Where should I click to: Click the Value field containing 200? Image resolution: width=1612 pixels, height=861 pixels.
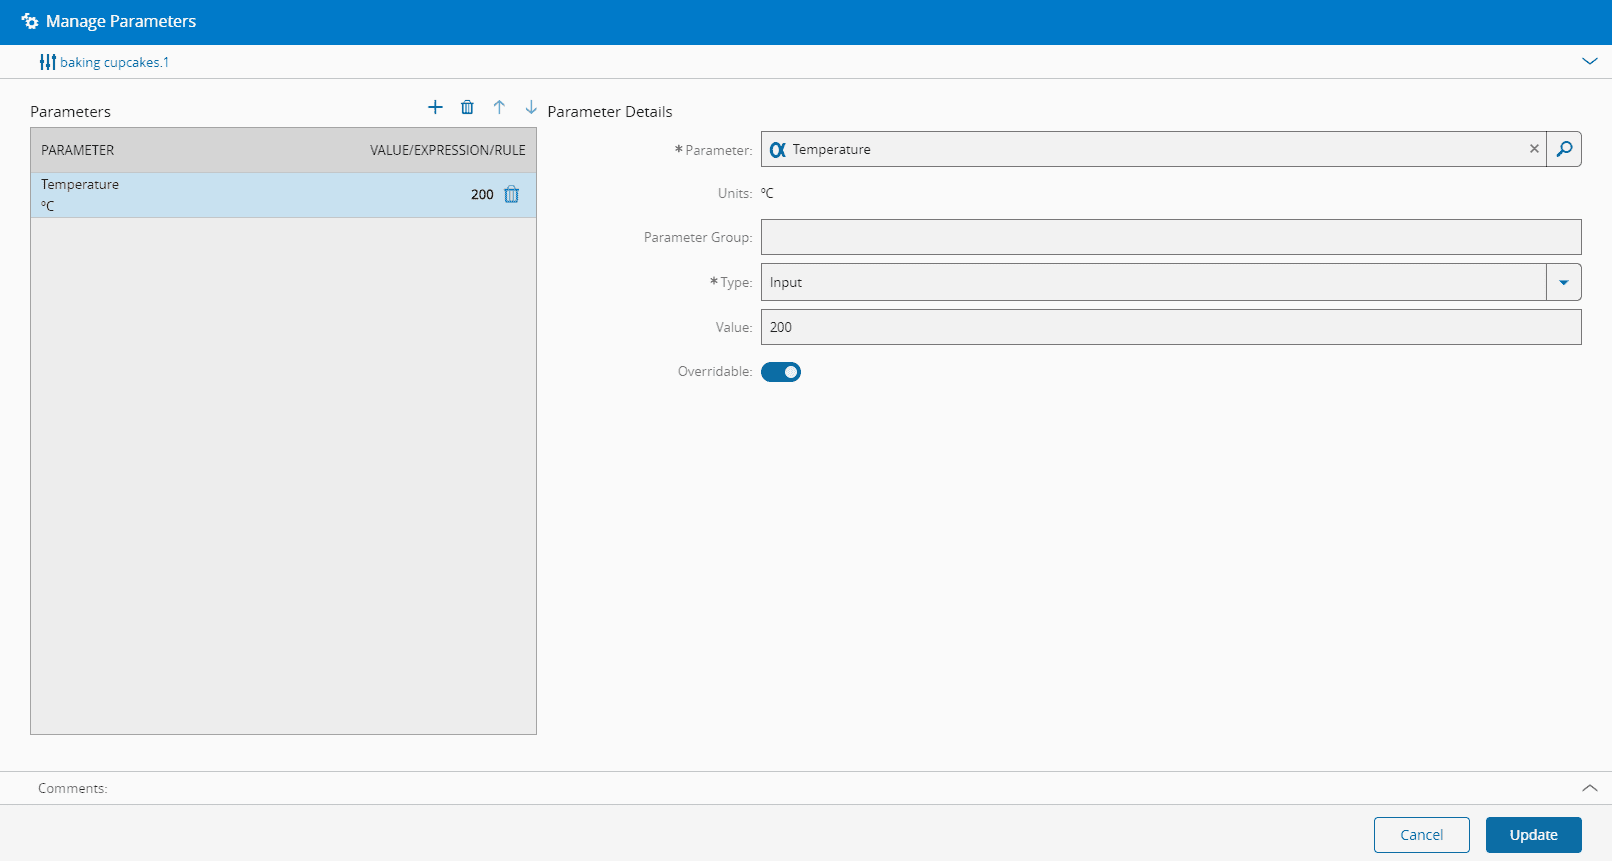pos(1170,327)
